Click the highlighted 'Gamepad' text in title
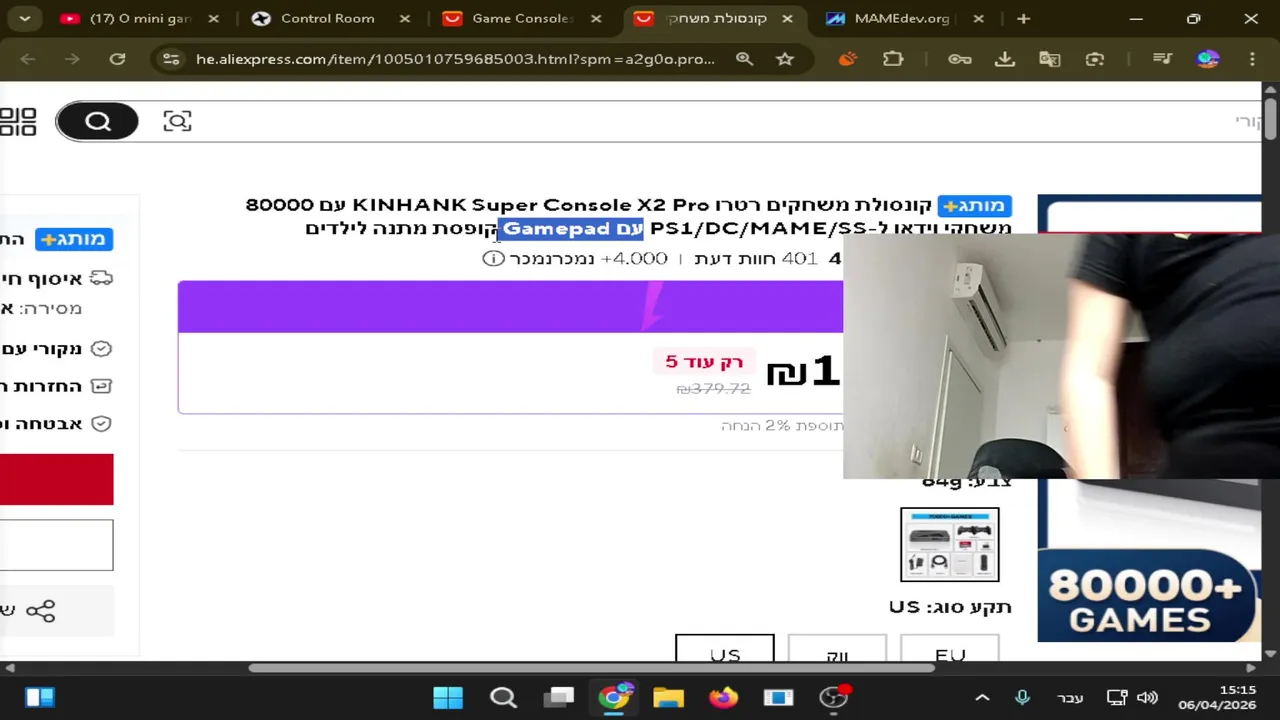1280x720 pixels. [x=556, y=229]
